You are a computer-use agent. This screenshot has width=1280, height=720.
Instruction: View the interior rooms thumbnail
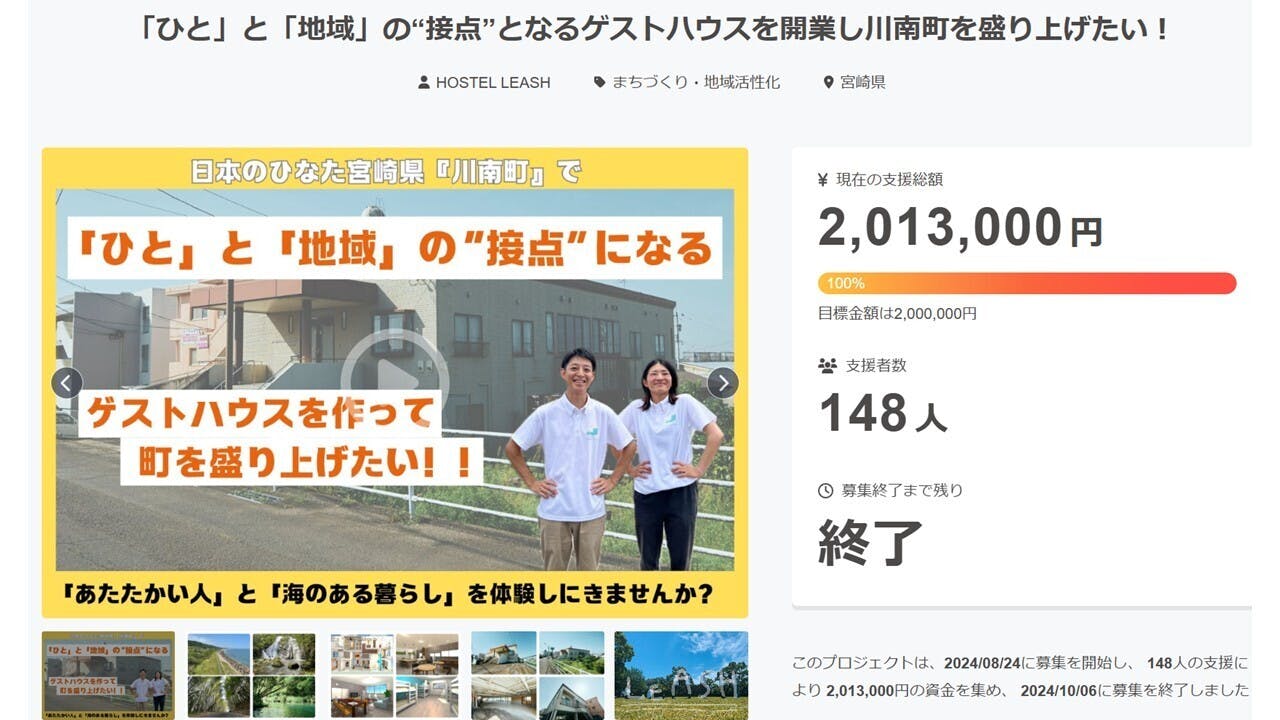tap(394, 675)
